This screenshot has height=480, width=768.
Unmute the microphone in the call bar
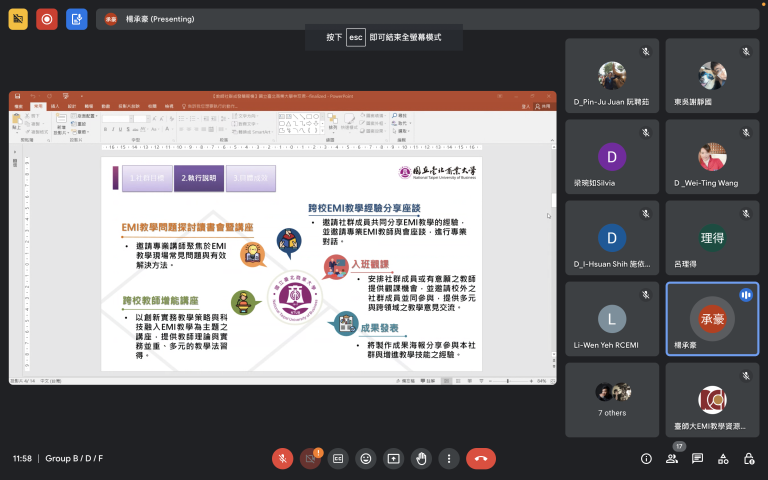(284, 458)
